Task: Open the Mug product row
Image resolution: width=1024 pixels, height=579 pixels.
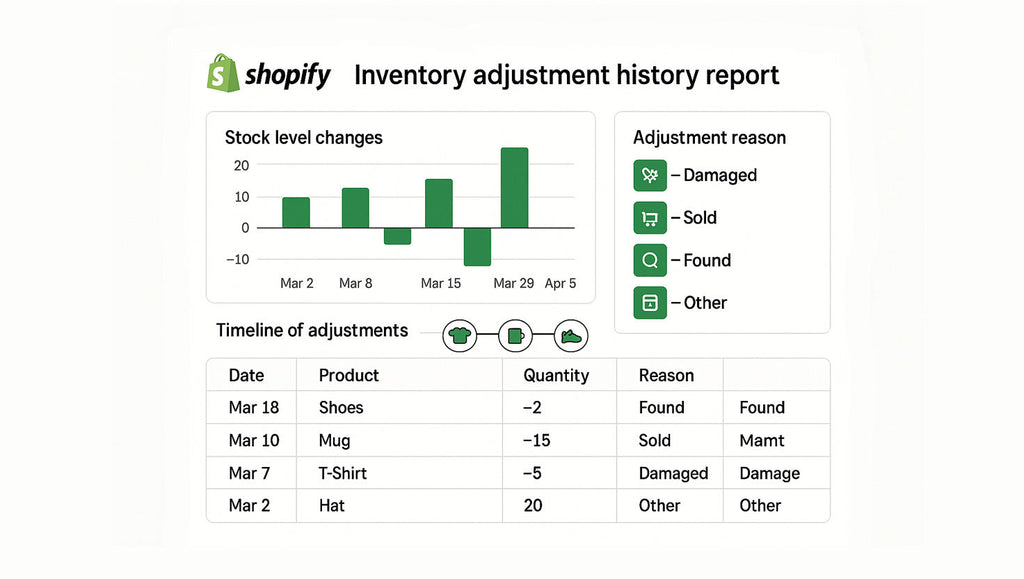Action: pyautogui.click(x=334, y=440)
